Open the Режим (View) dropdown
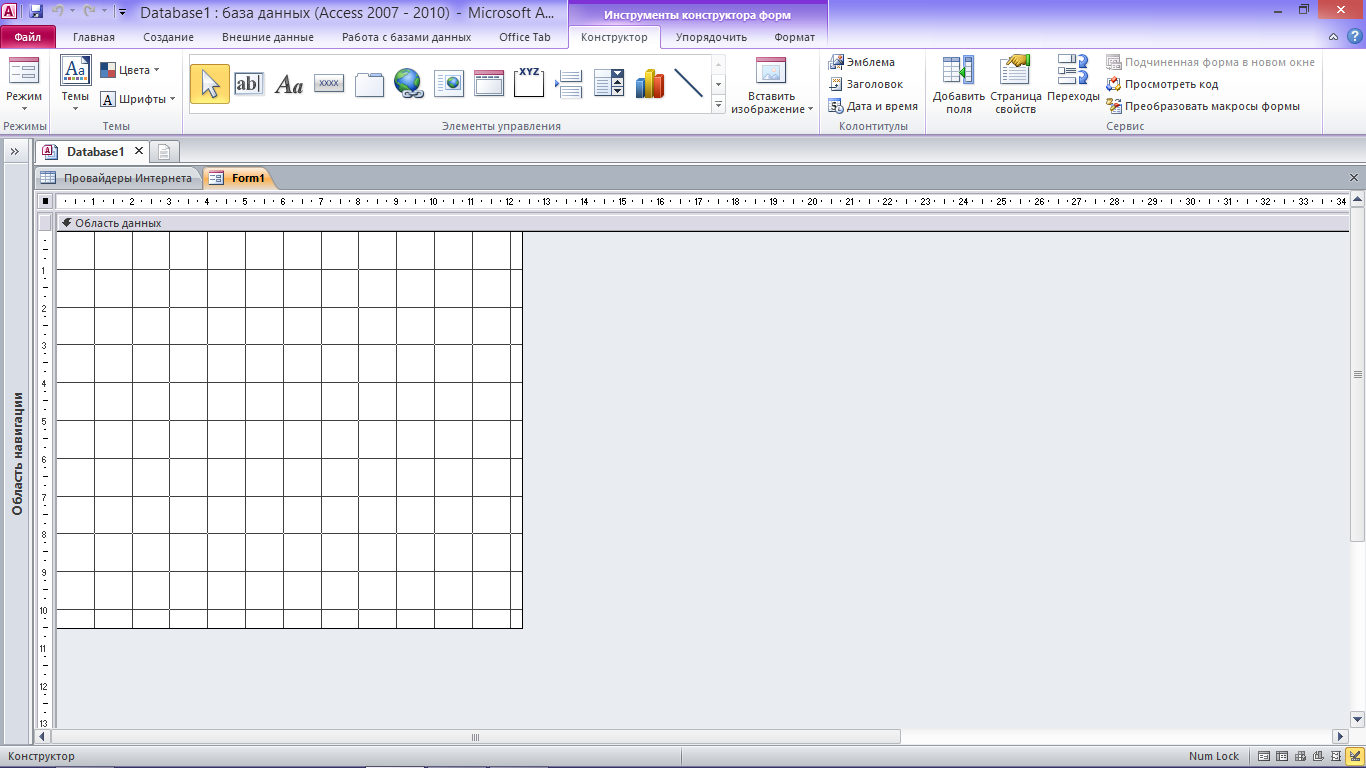Image resolution: width=1366 pixels, height=768 pixels. pyautogui.click(x=23, y=85)
